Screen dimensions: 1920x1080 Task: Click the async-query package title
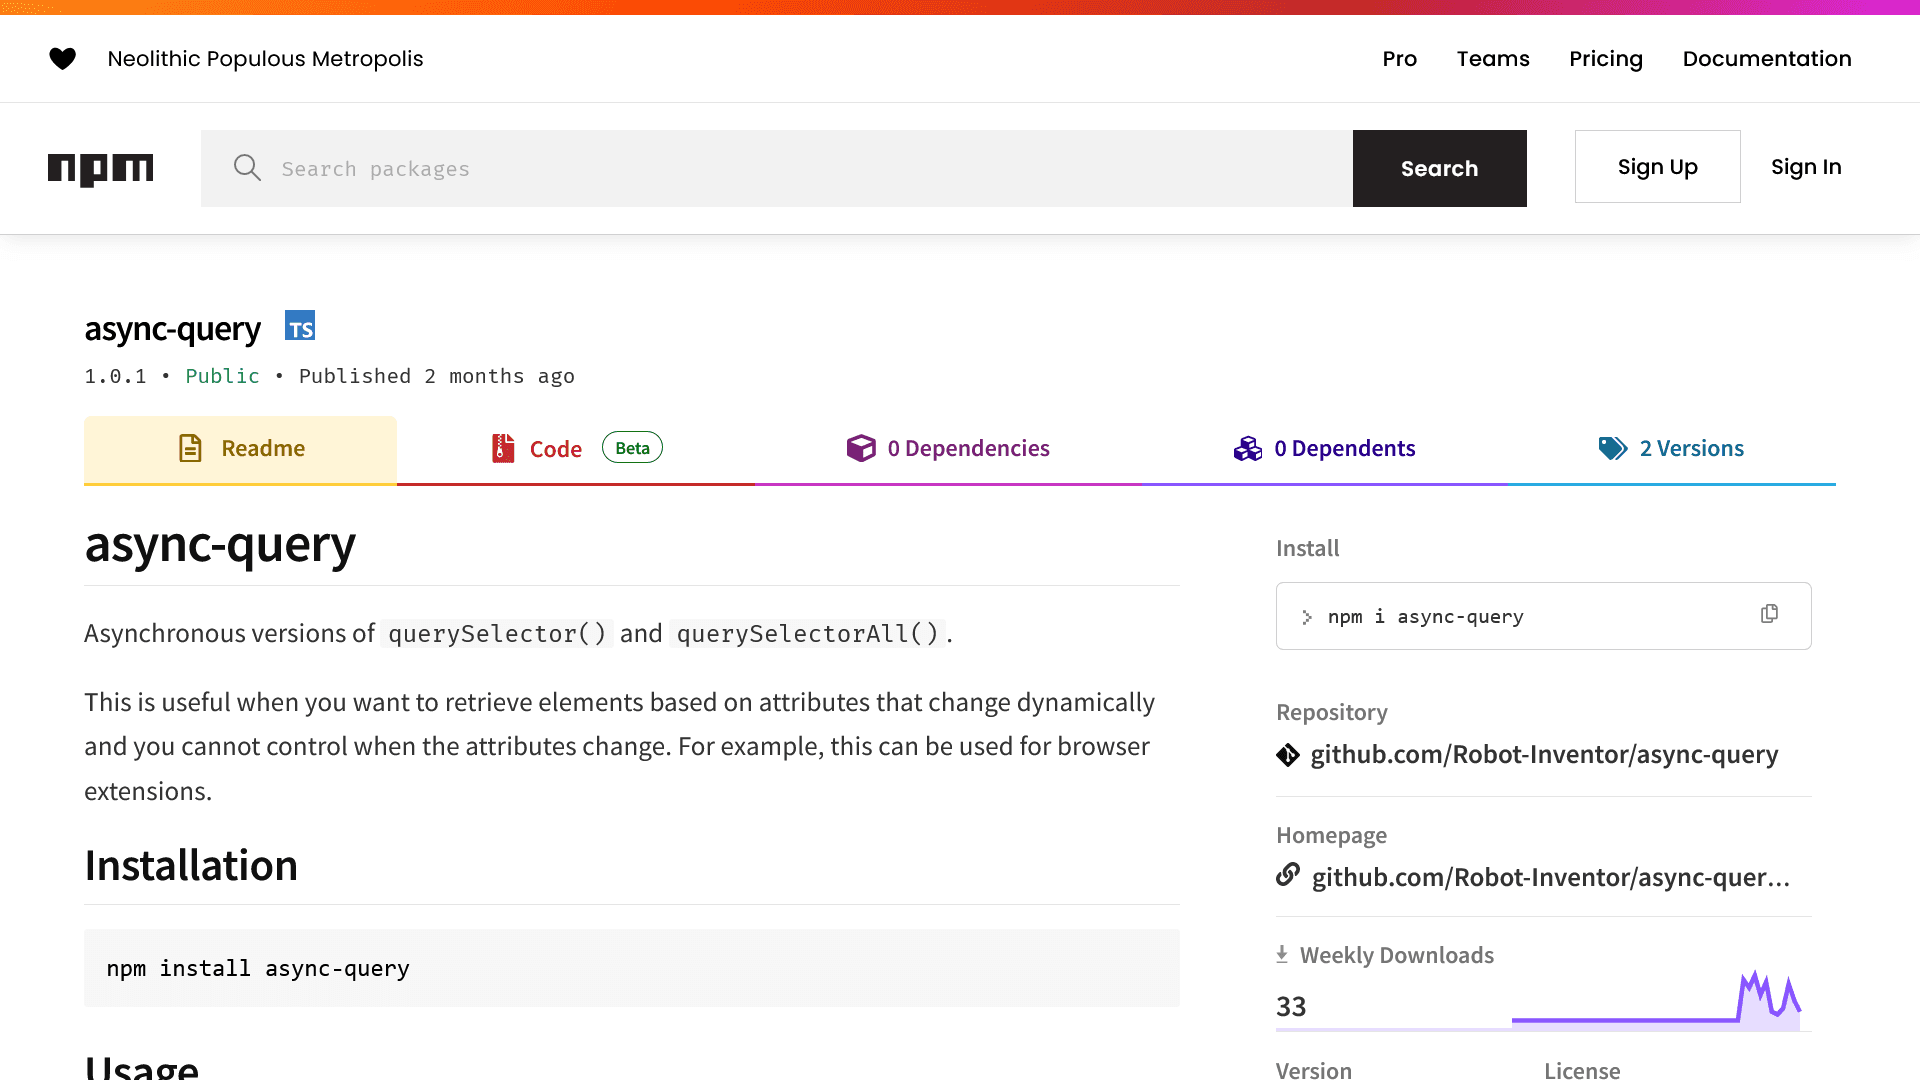click(172, 329)
